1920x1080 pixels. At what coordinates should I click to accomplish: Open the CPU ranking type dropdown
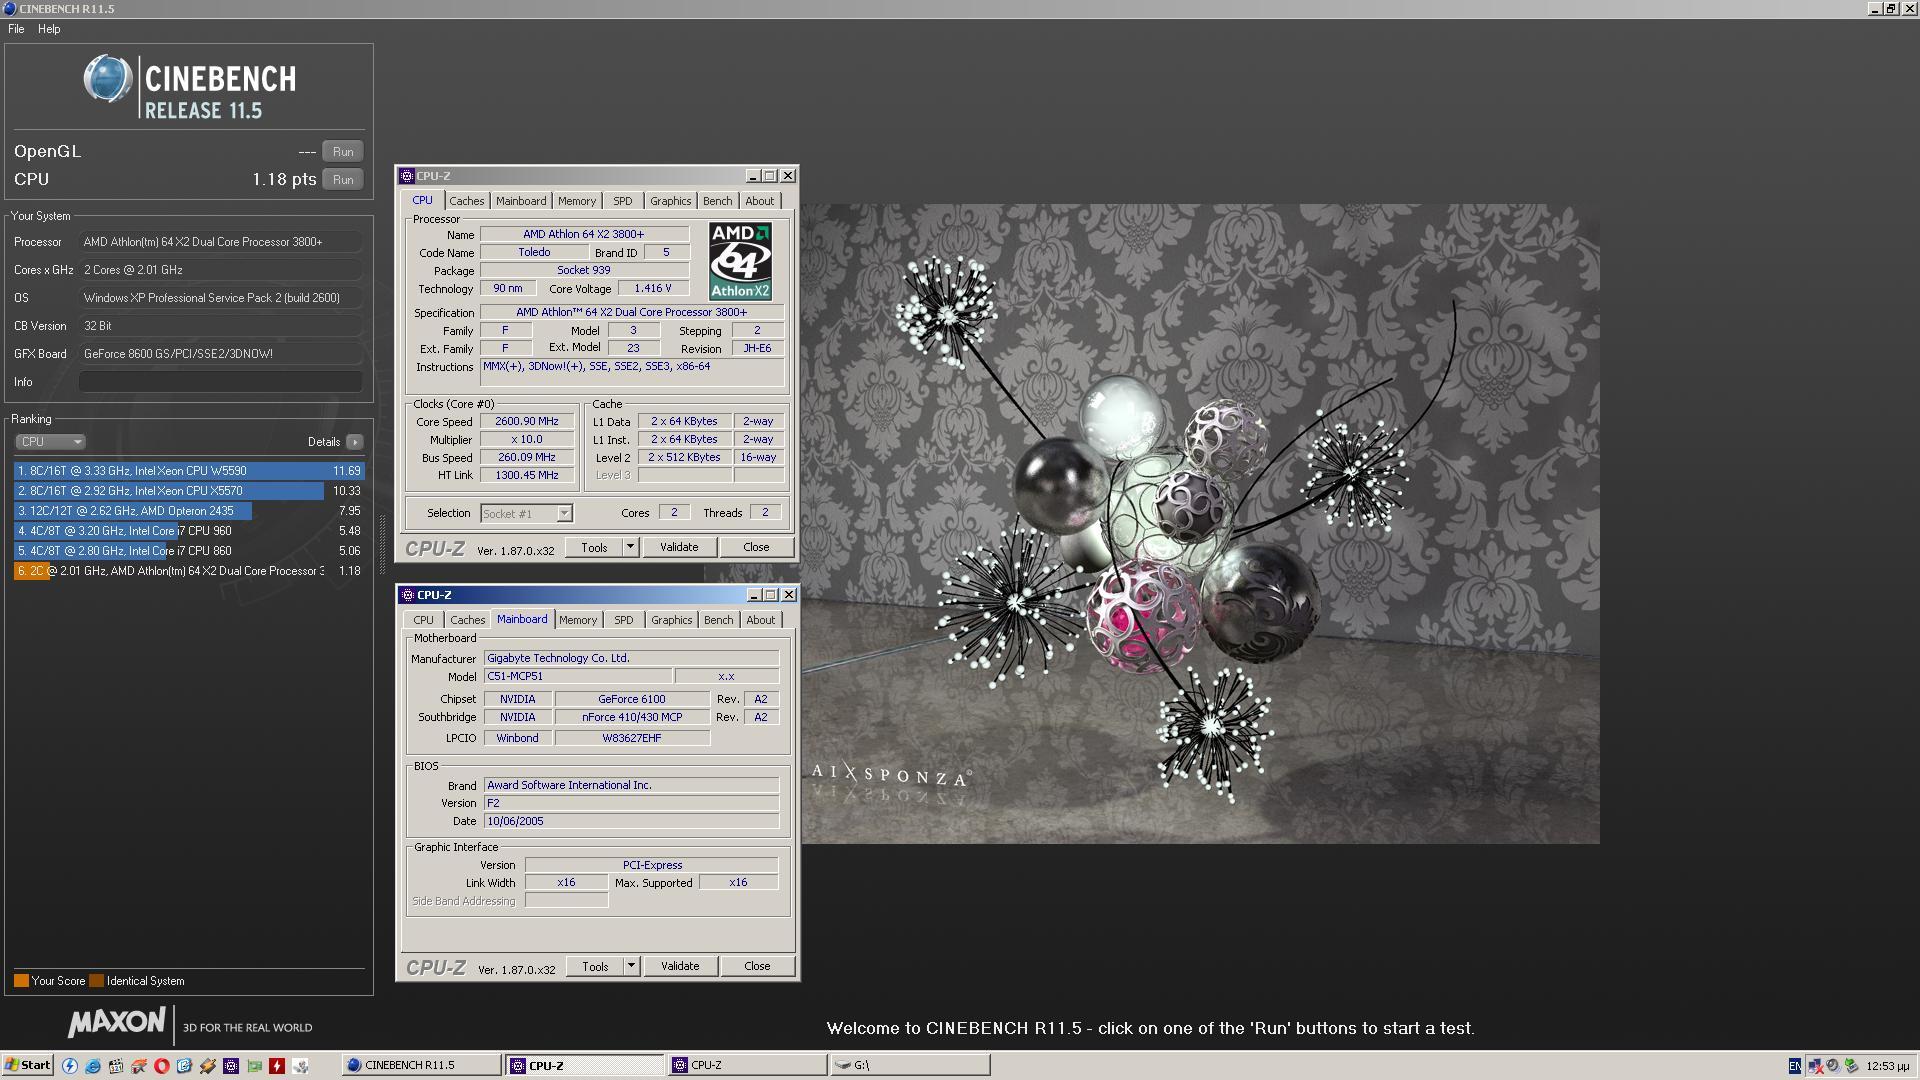point(50,442)
